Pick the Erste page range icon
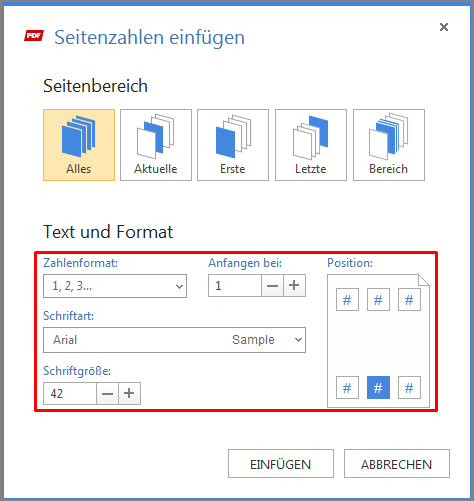 tap(233, 145)
